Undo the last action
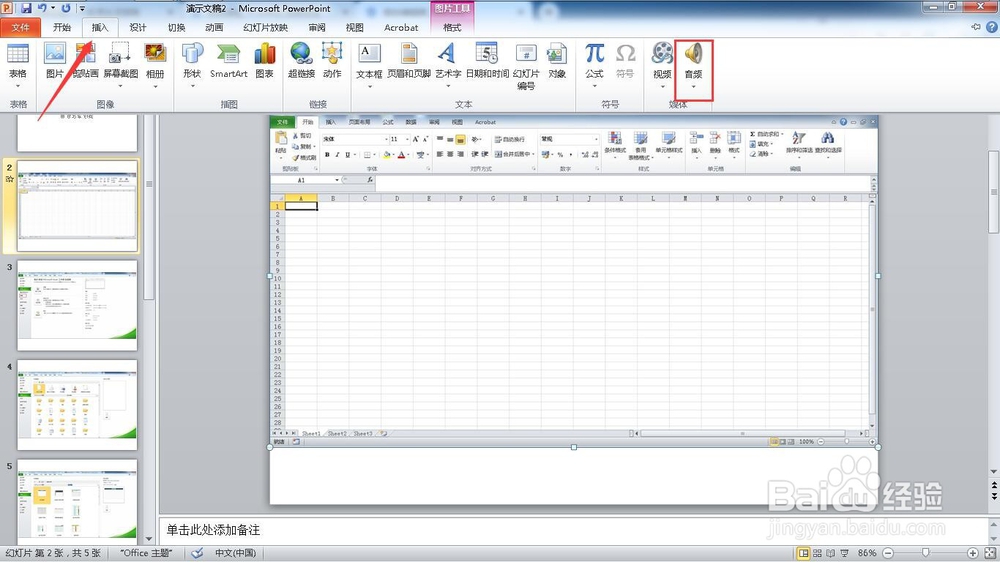Image resolution: width=1000 pixels, height=562 pixels. click(42, 8)
